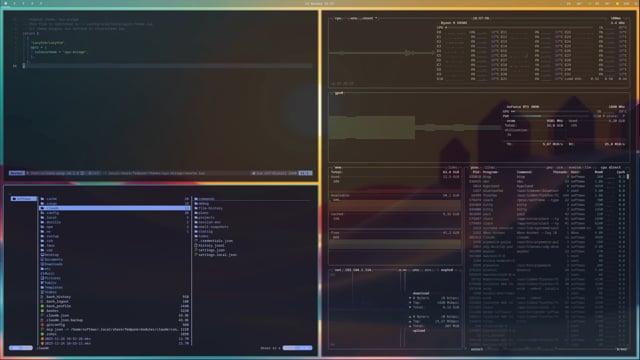Open the shell-snapshots folder in preview pane
The width and height of the screenshot is (640, 360).
tap(213, 227)
